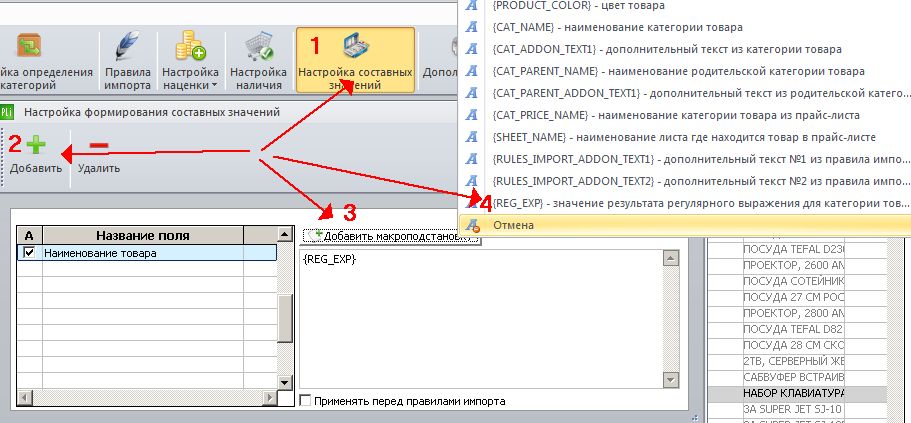The width and height of the screenshot is (911, 423).
Task: Click down arrow of template text scrollbar
Action: click(x=670, y=380)
